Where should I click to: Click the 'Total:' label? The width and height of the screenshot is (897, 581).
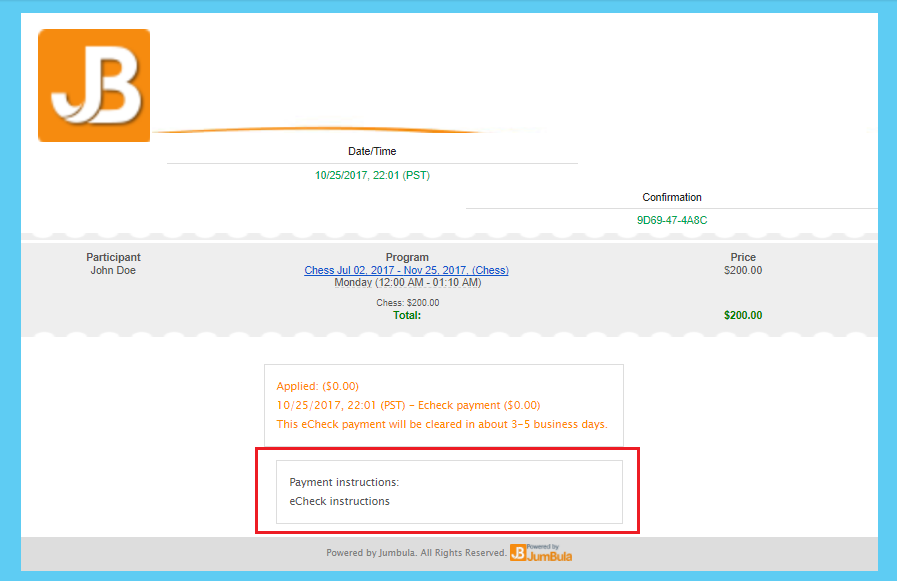coord(407,315)
